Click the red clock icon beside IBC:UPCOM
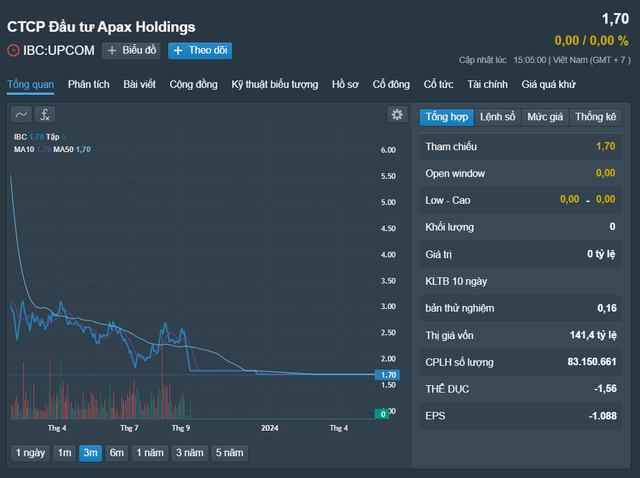This screenshot has width=640, height=478. (13, 51)
